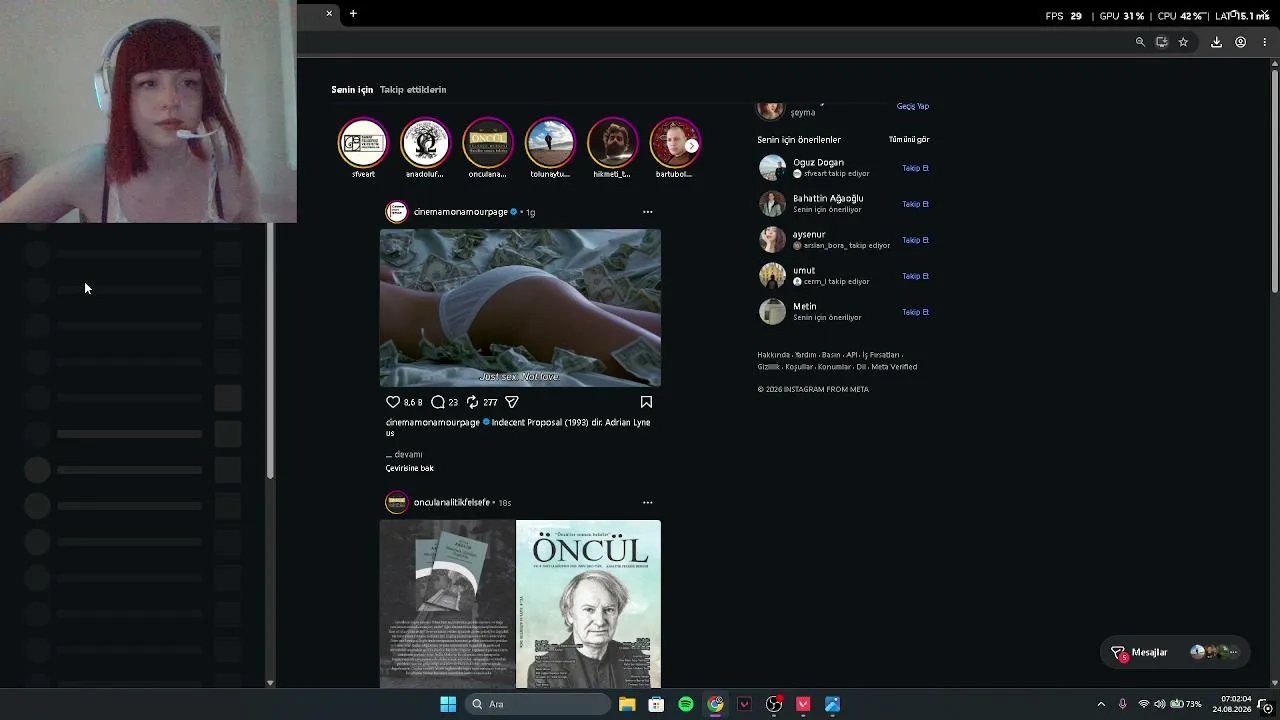This screenshot has width=1280, height=720.
Task: Open more options for onculanalitikfelsefe post
Action: [x=647, y=502]
